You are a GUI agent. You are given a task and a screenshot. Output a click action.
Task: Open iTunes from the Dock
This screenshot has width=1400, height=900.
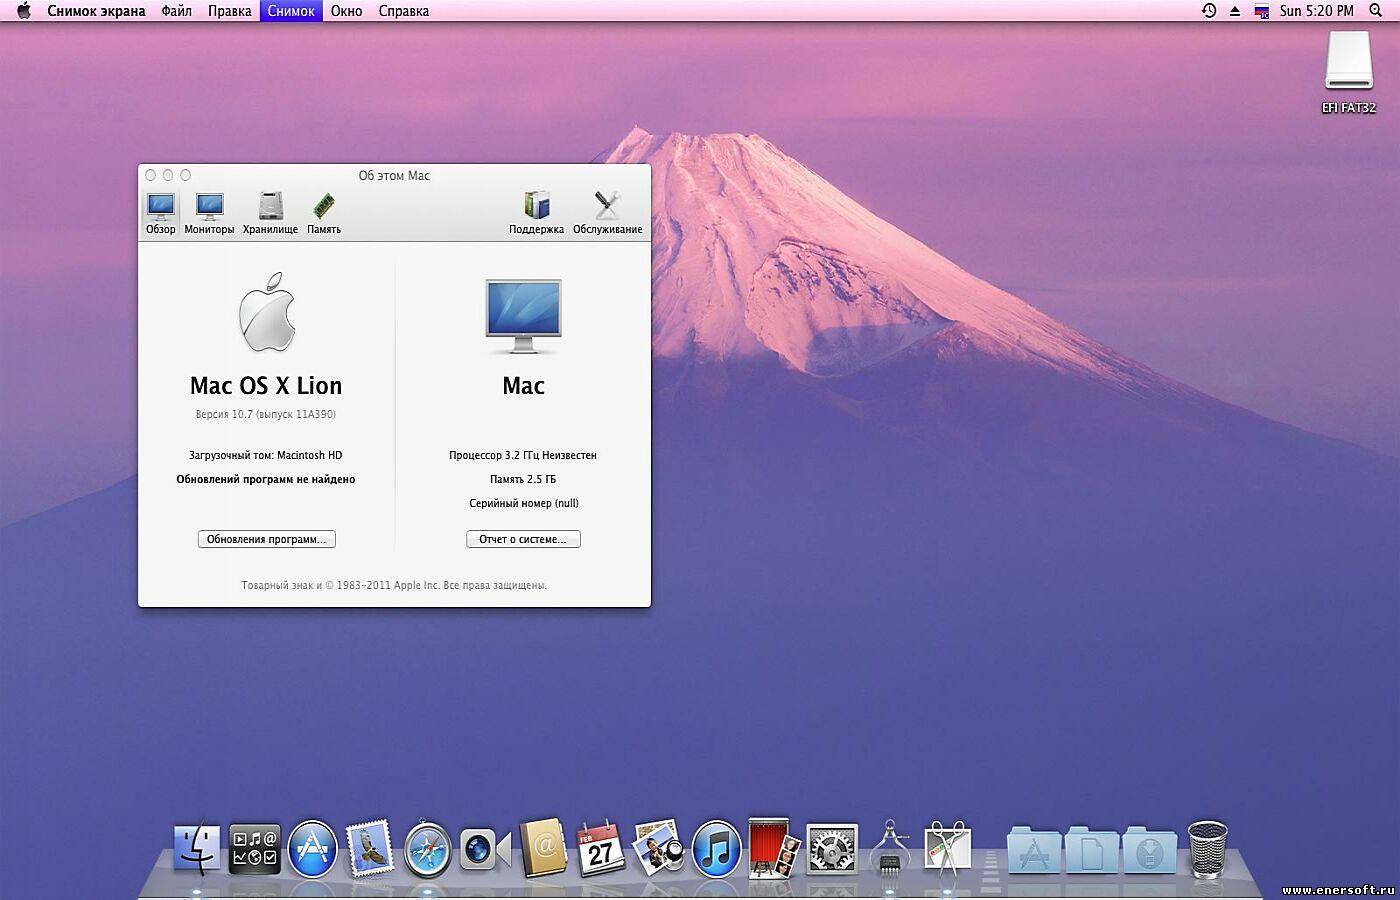pyautogui.click(x=716, y=850)
